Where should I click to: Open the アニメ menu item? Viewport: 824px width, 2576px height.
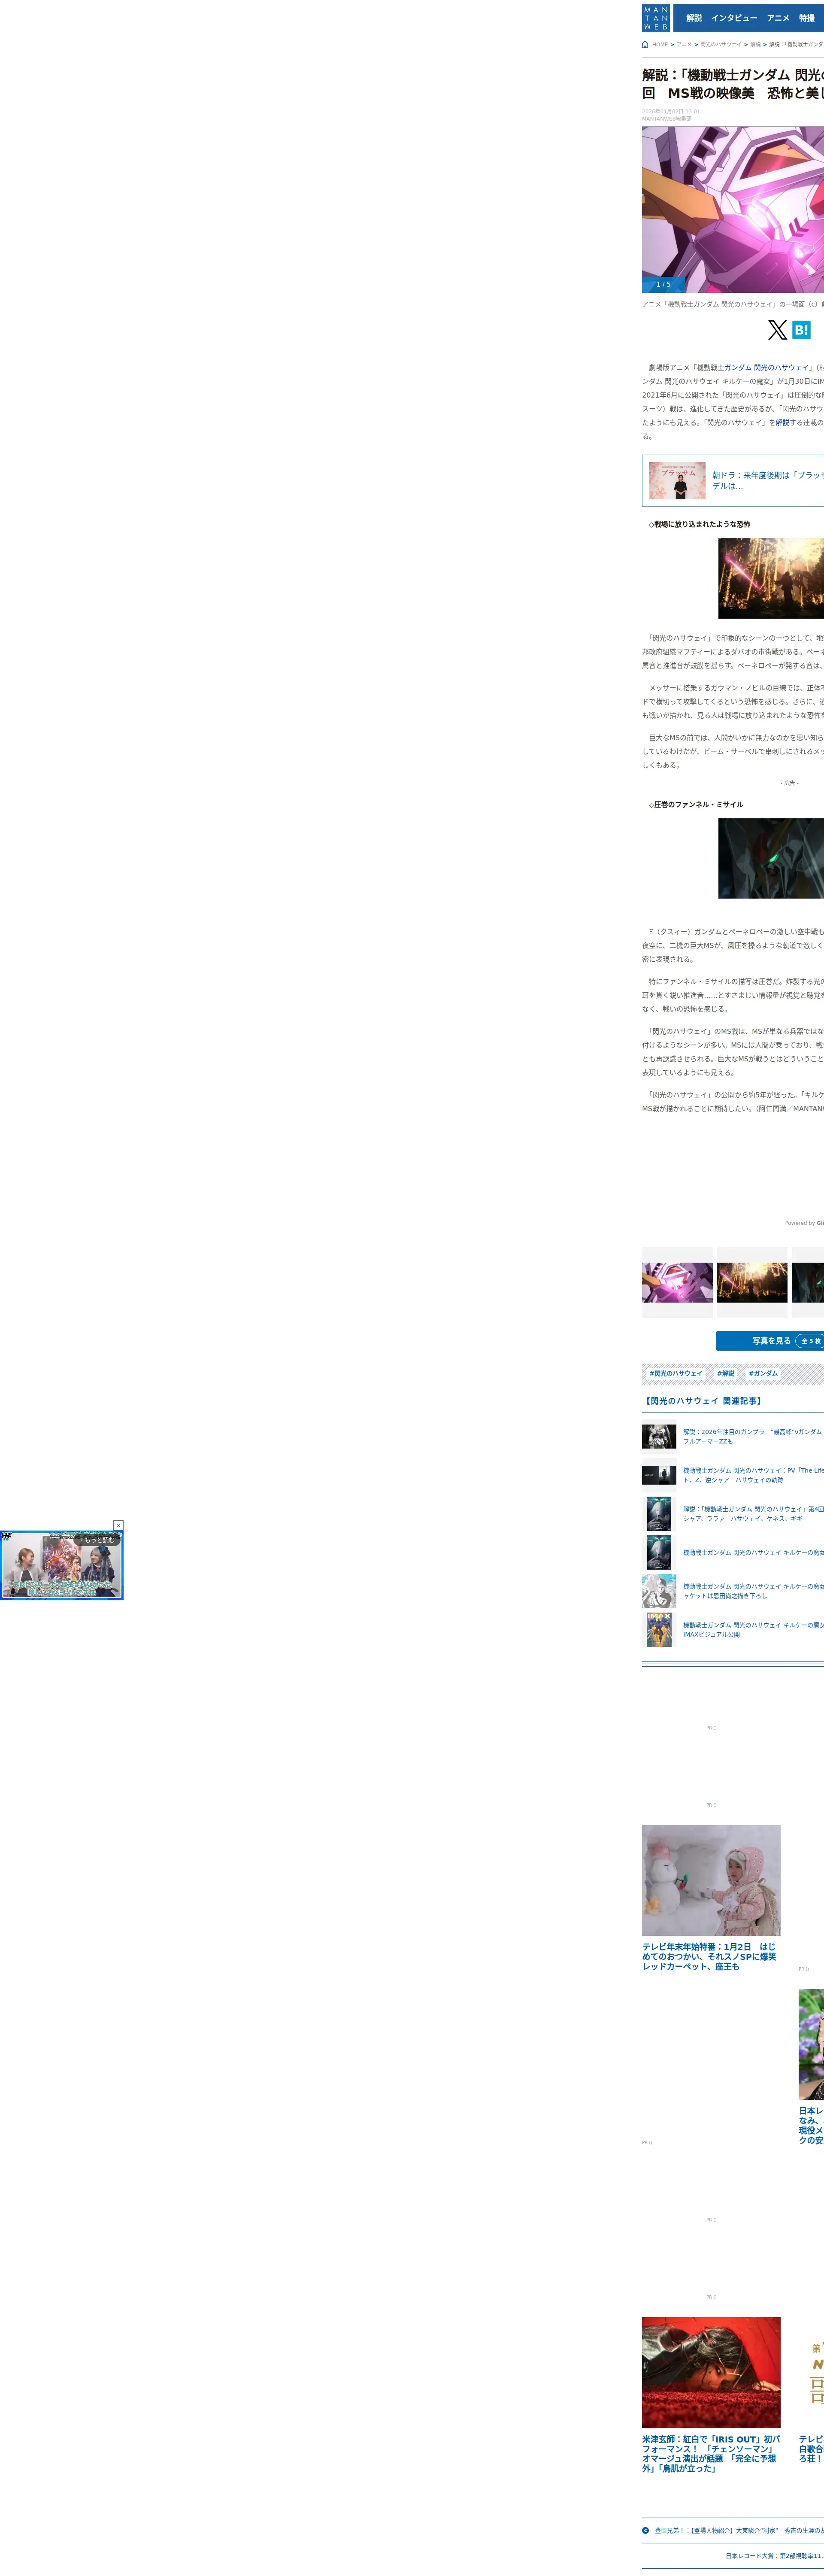pyautogui.click(x=778, y=18)
